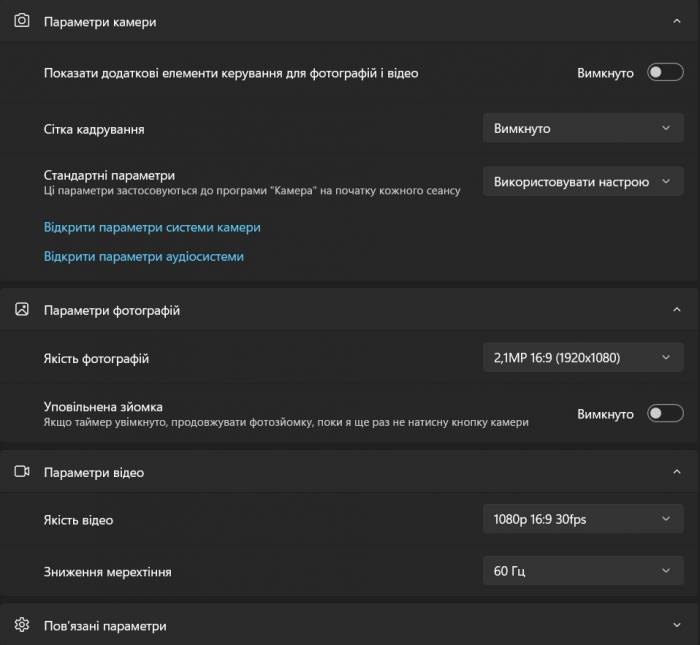Viewport: 700px width, 645px height.
Task: Click the photo icon beside Параметри фотографій
Action: pyautogui.click(x=22, y=309)
